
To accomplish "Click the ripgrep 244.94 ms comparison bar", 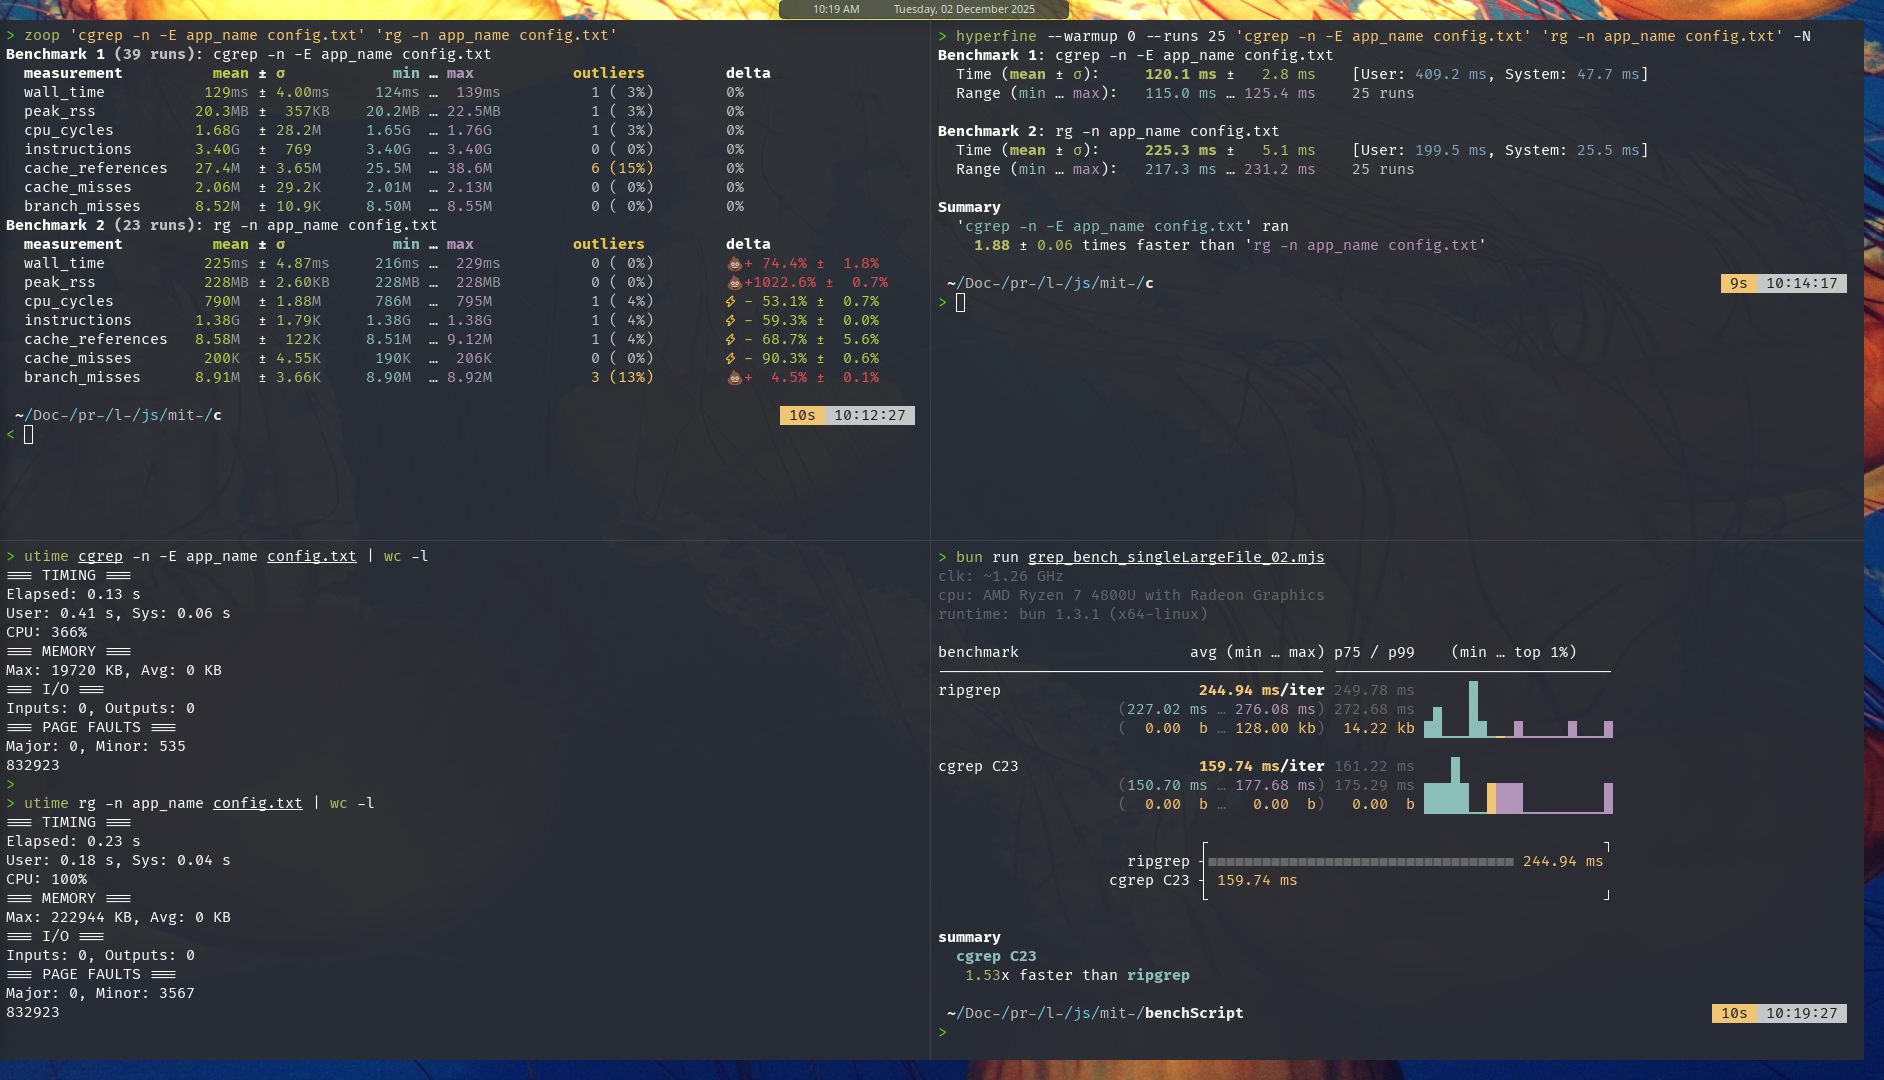I will (x=1360, y=861).
